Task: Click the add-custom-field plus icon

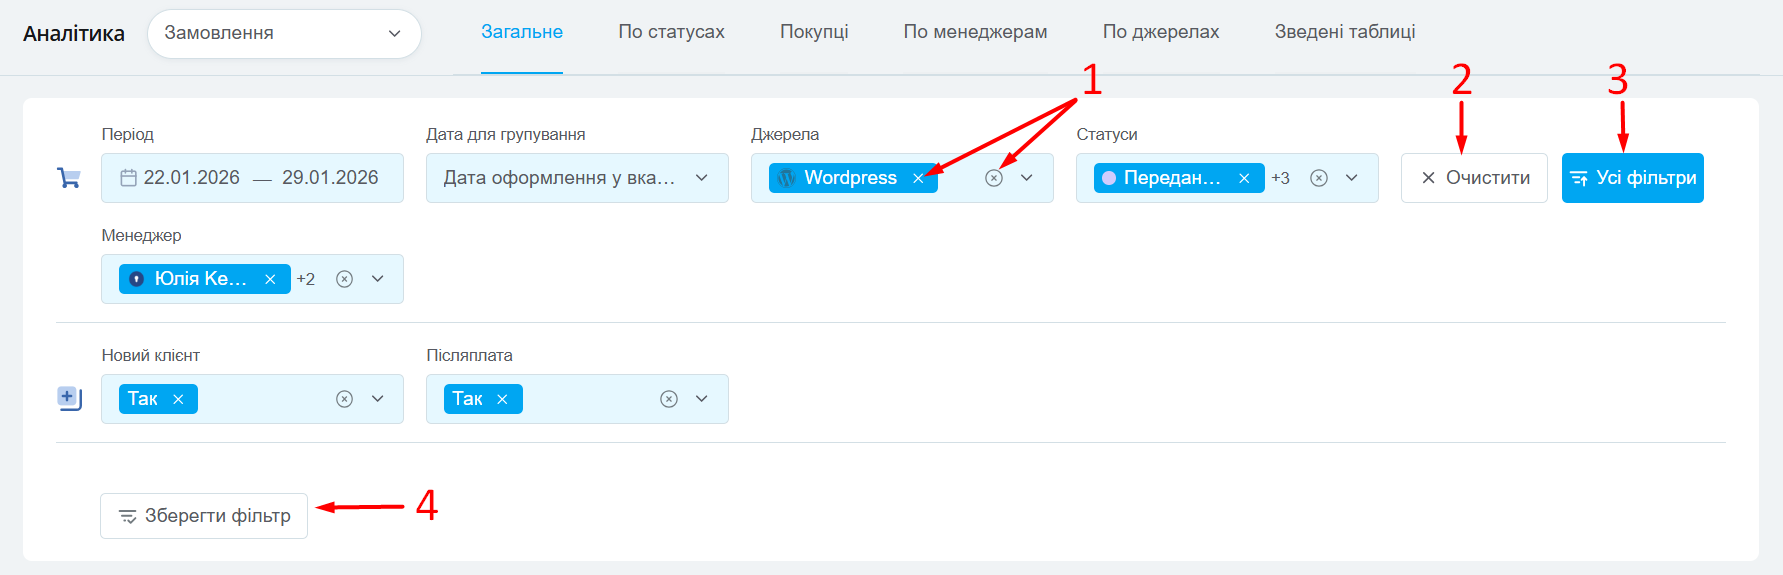Action: [x=68, y=398]
